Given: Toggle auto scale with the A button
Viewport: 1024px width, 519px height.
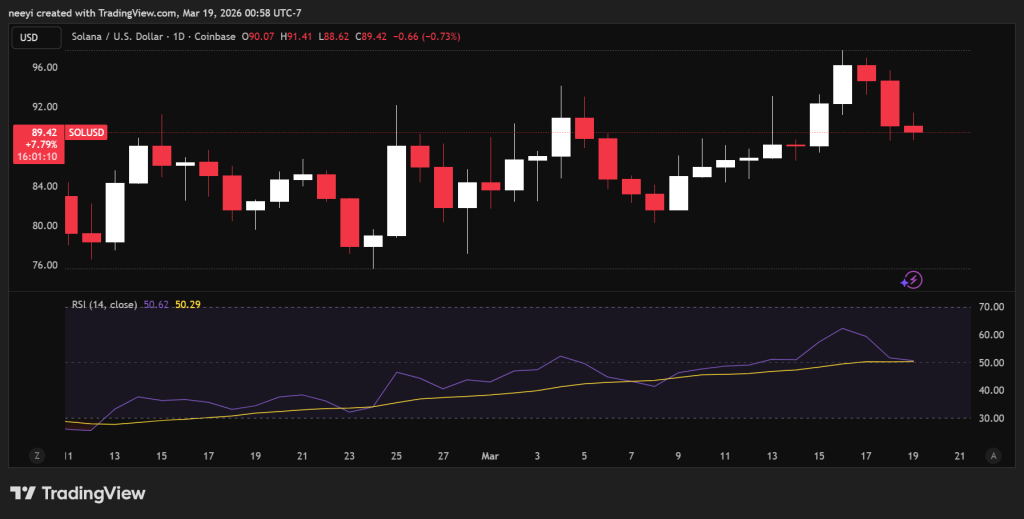Looking at the screenshot, I should point(993,456).
